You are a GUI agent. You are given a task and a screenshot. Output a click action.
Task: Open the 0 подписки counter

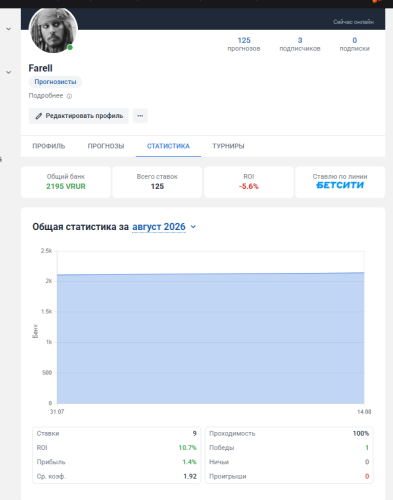(x=355, y=44)
